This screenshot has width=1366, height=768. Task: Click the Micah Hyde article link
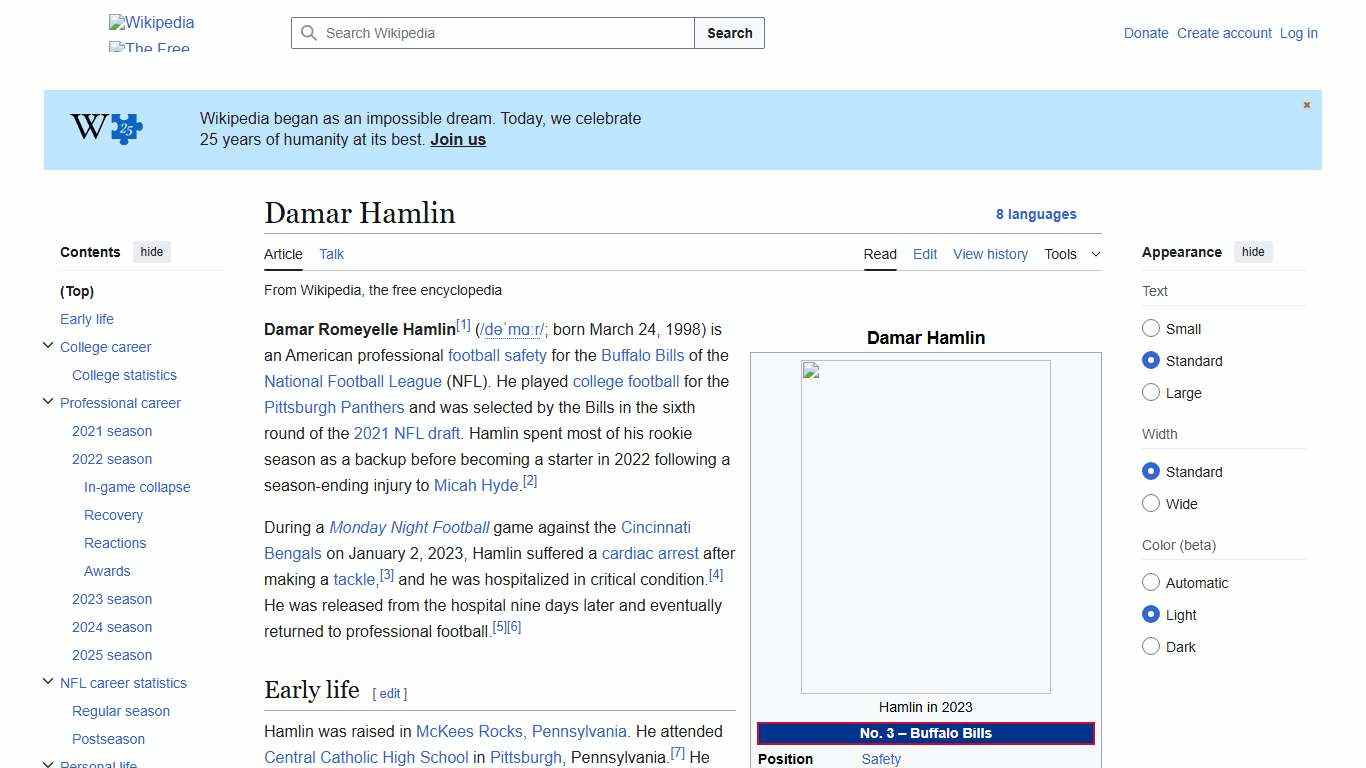coord(476,485)
